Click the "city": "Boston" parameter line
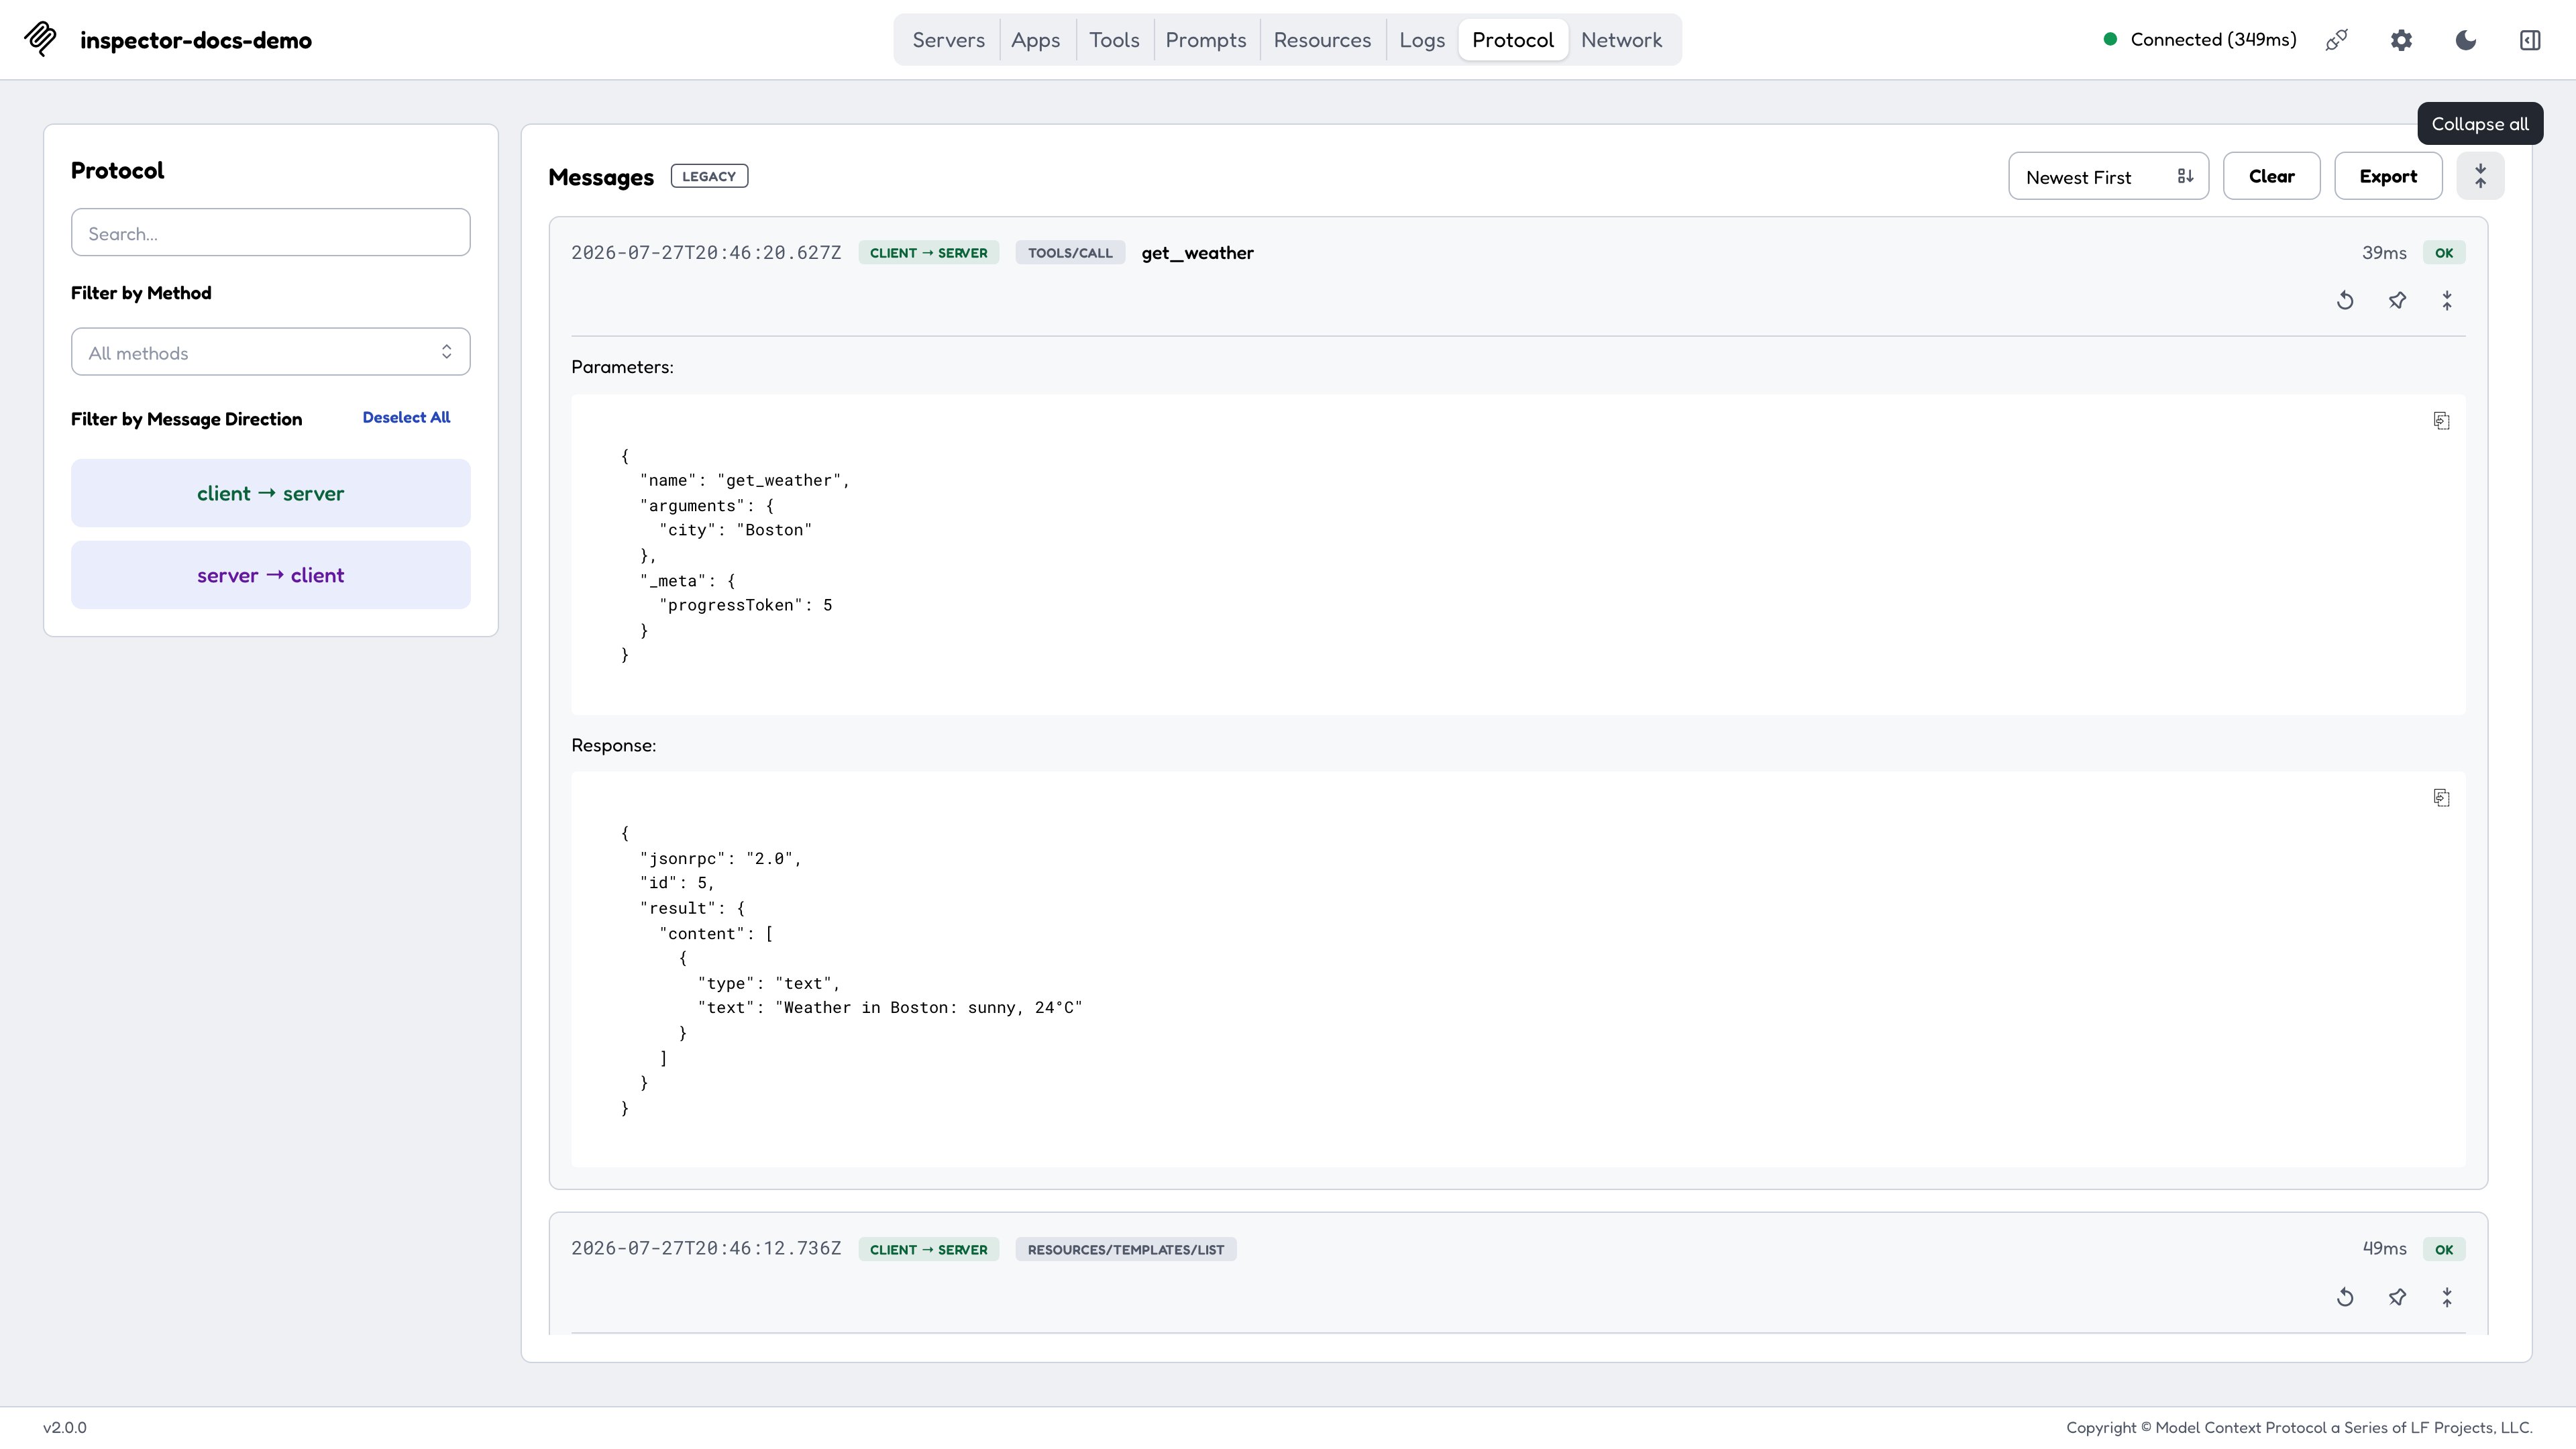 (736, 530)
